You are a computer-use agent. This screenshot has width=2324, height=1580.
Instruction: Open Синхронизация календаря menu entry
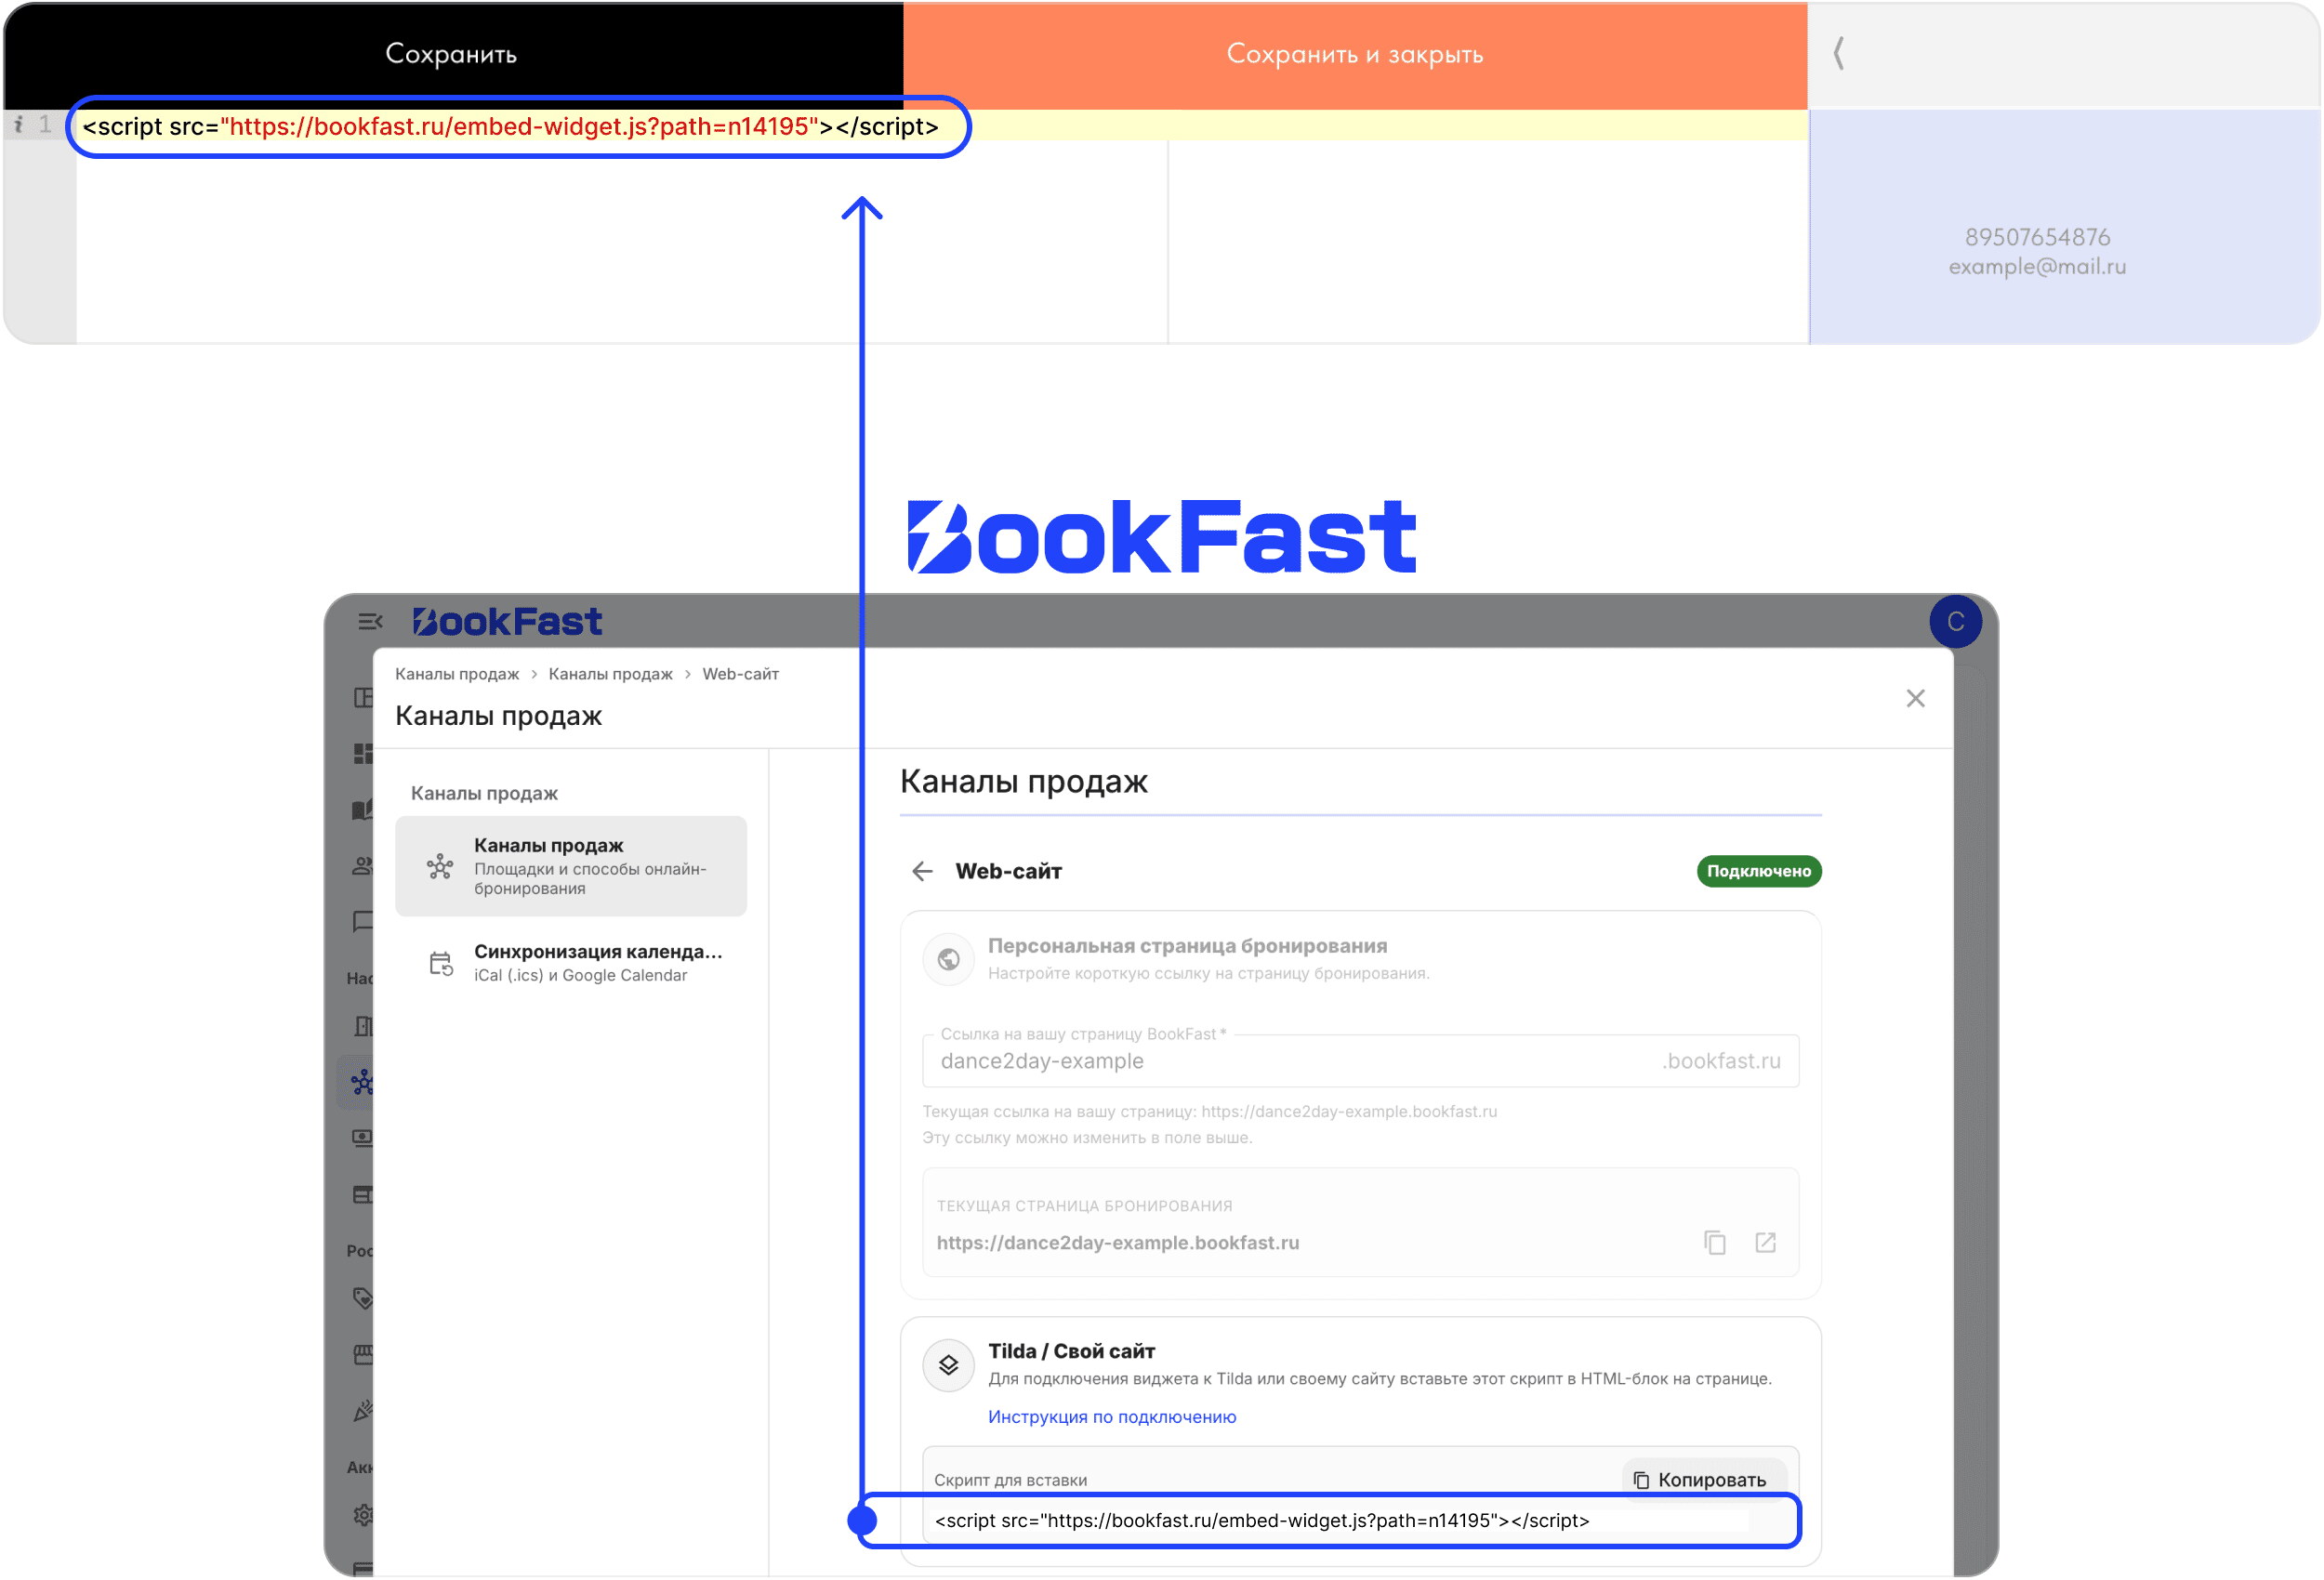coord(571,962)
